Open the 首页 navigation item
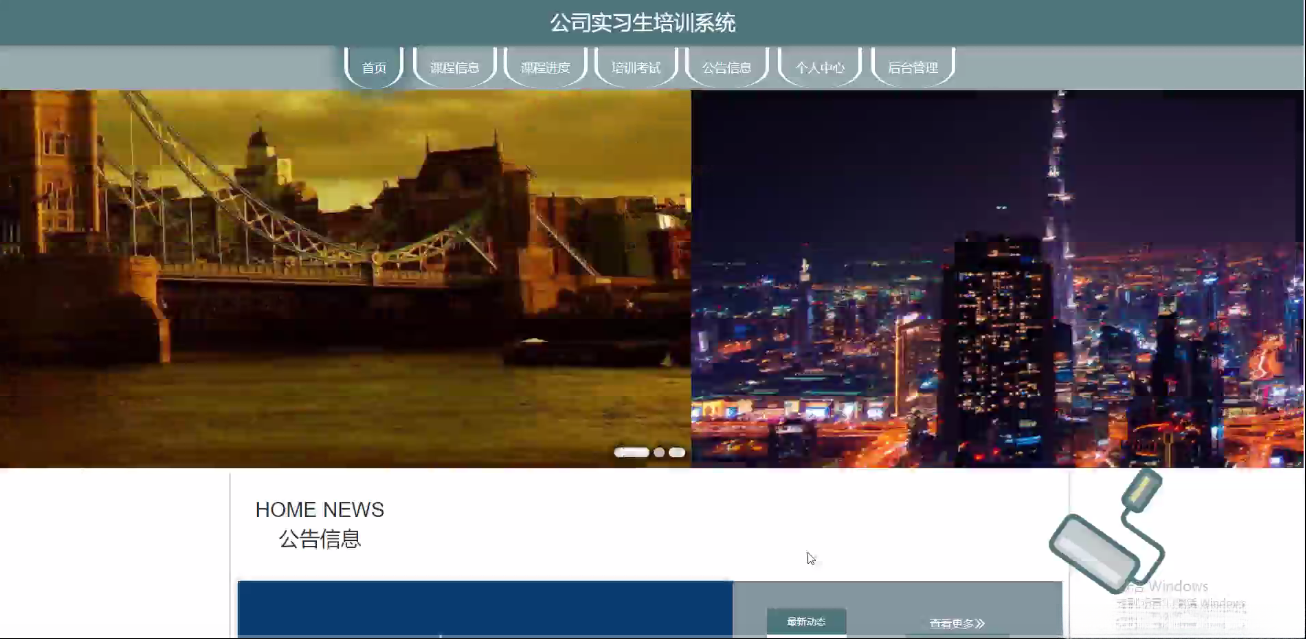This screenshot has width=1306, height=639. click(x=373, y=68)
